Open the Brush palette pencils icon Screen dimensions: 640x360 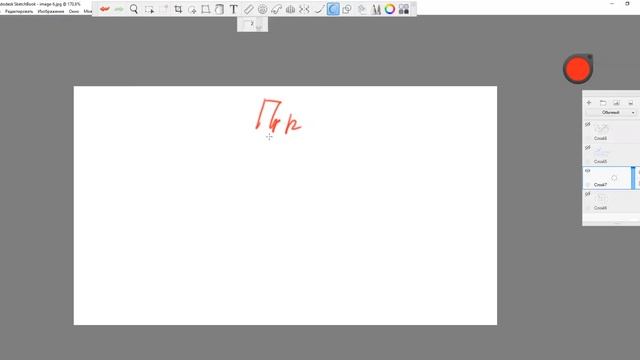376,9
